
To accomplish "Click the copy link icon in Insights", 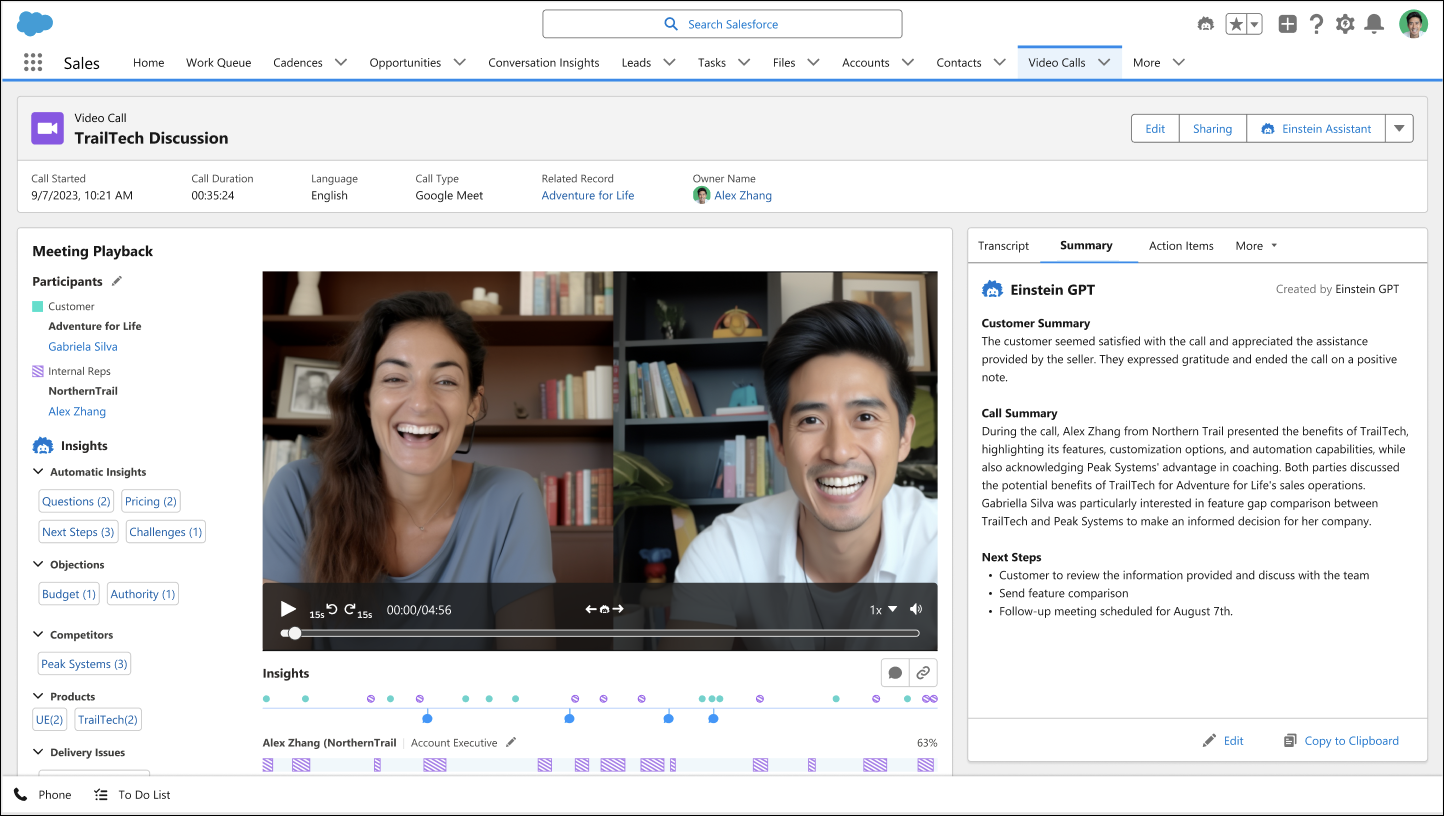I will tap(923, 673).
